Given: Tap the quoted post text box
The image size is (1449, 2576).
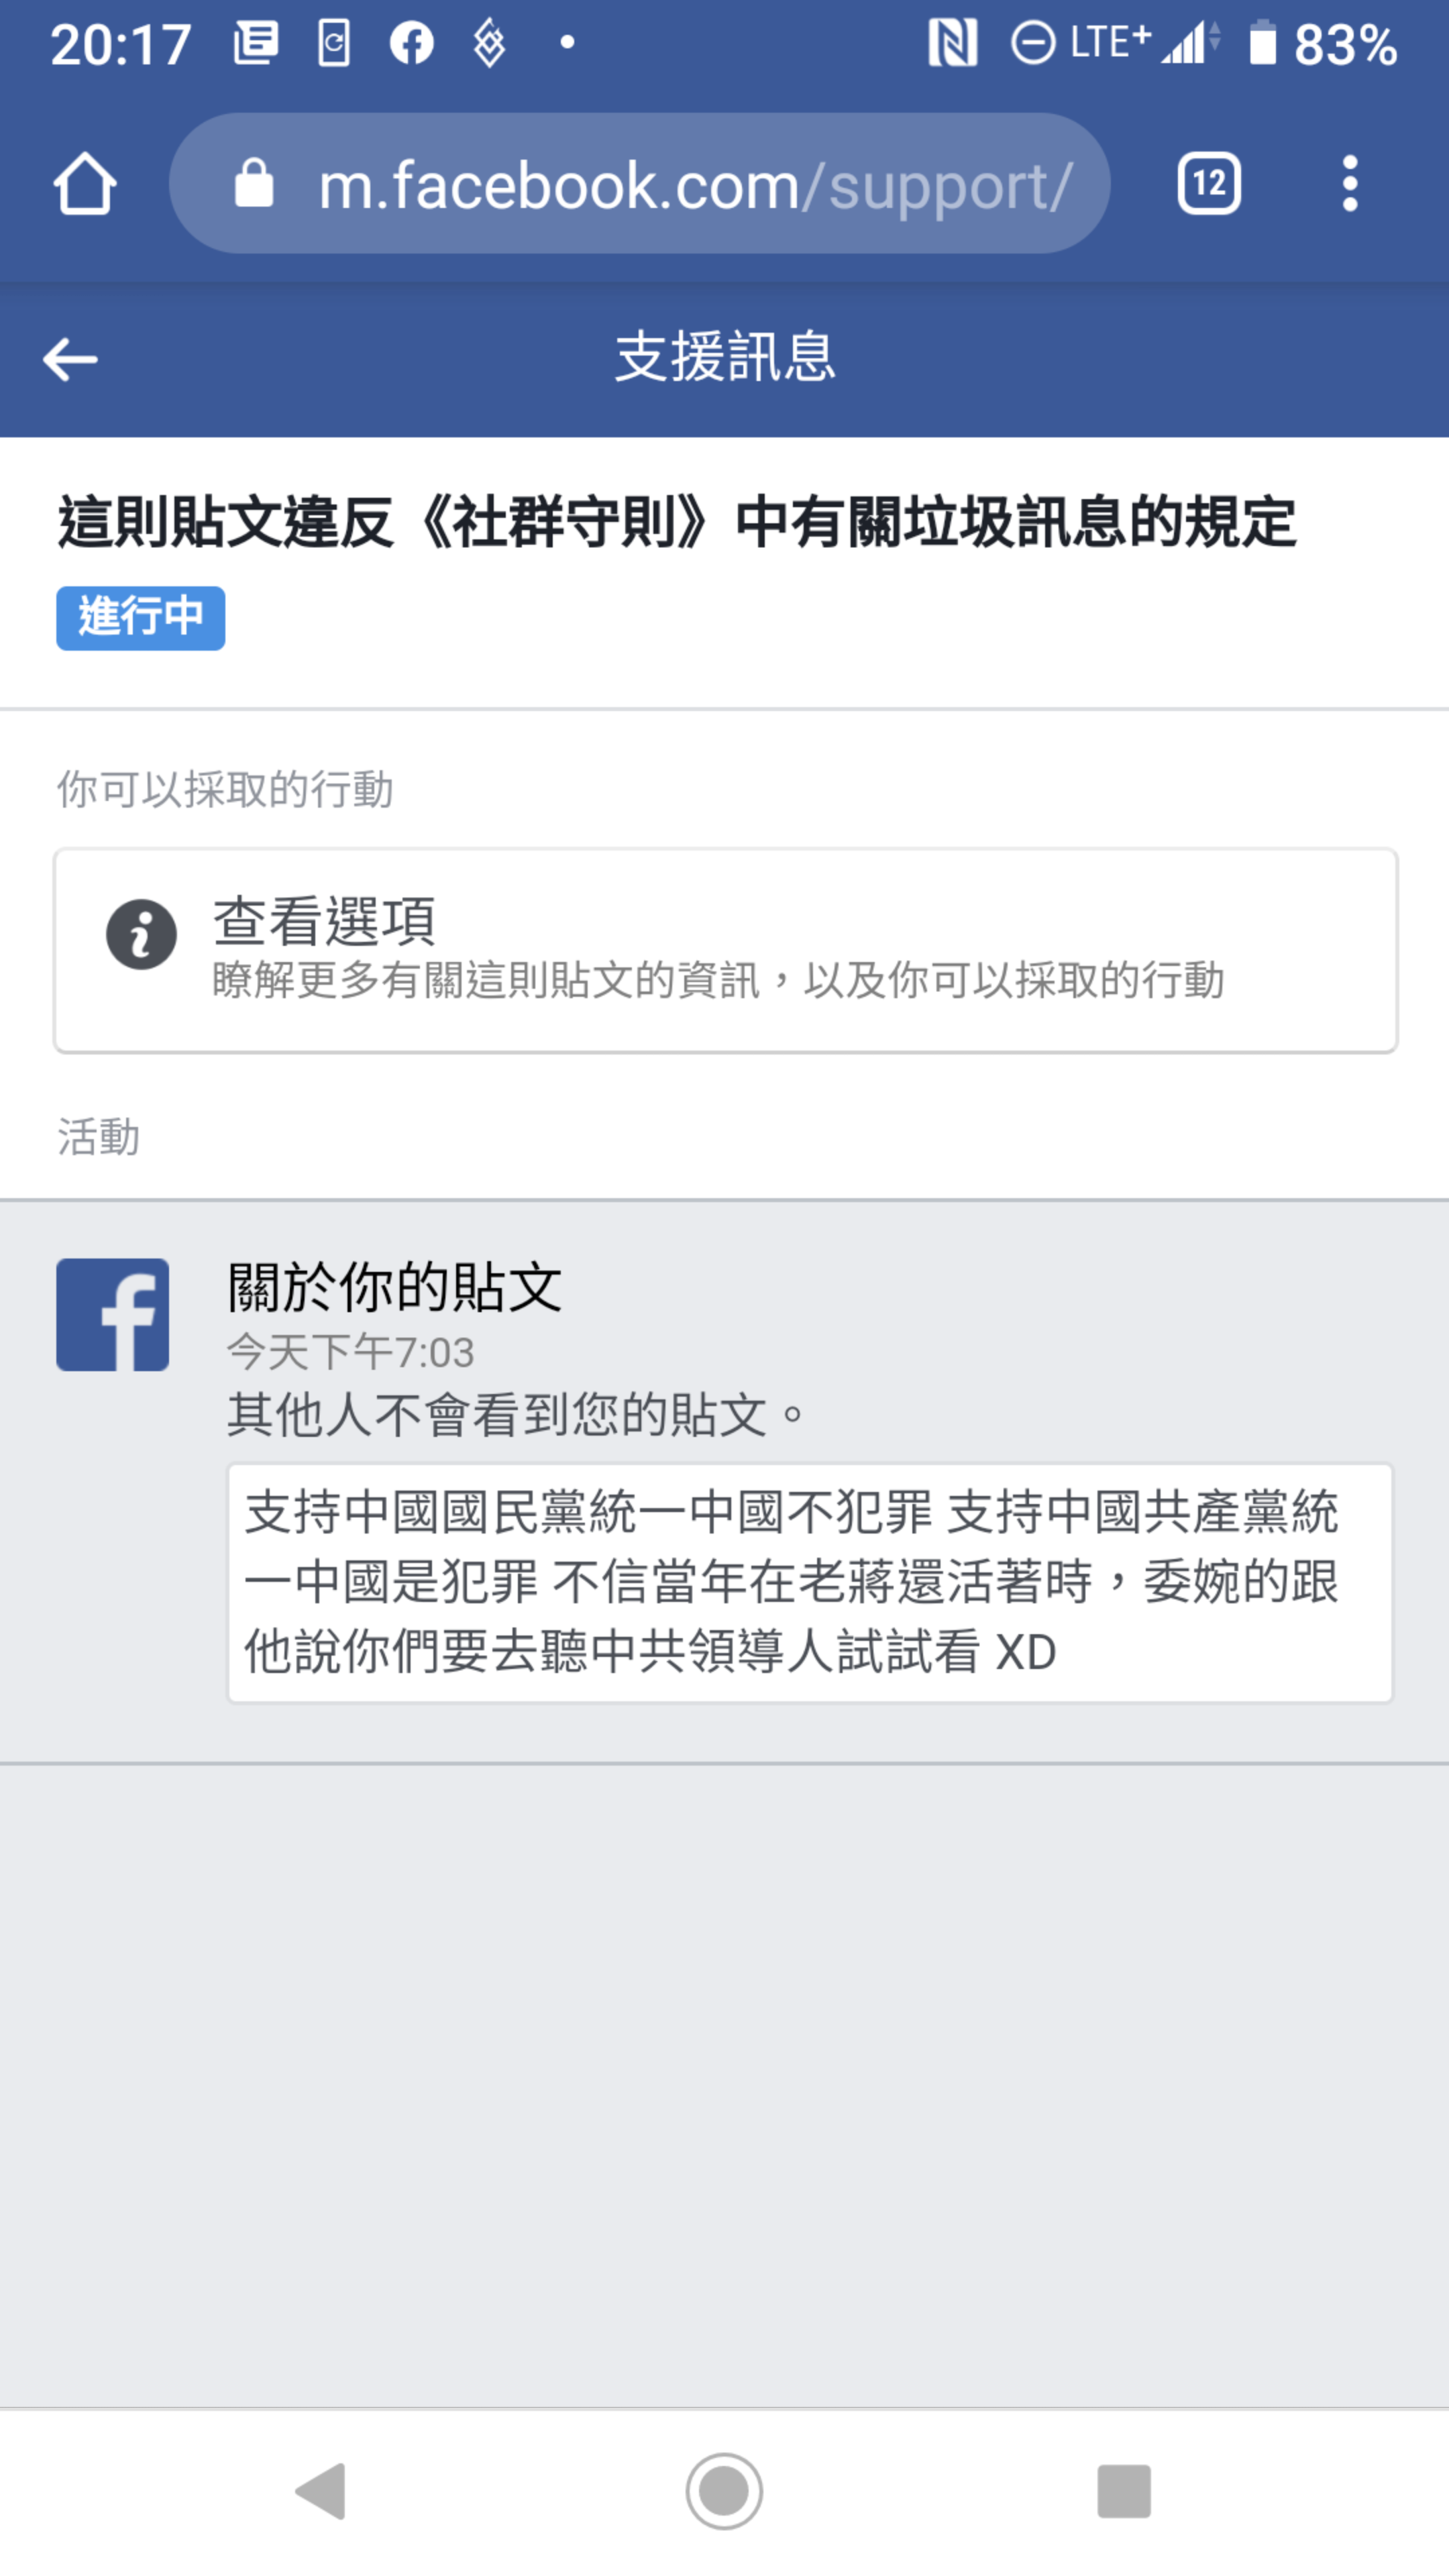Looking at the screenshot, I should (x=810, y=1583).
